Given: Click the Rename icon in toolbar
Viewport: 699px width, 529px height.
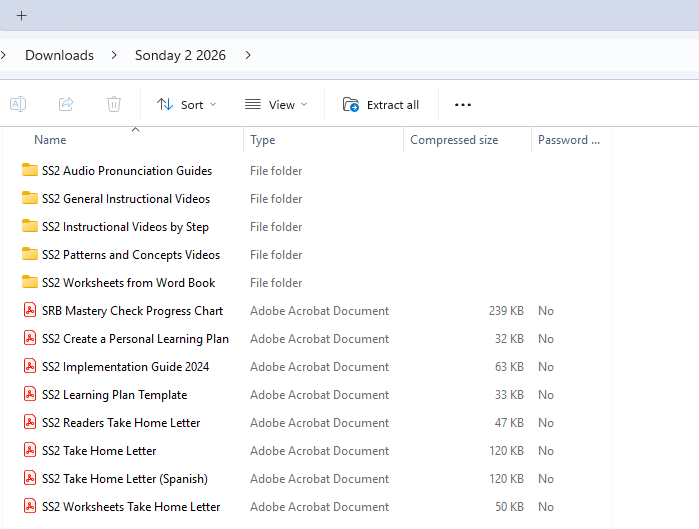Looking at the screenshot, I should click(18, 104).
